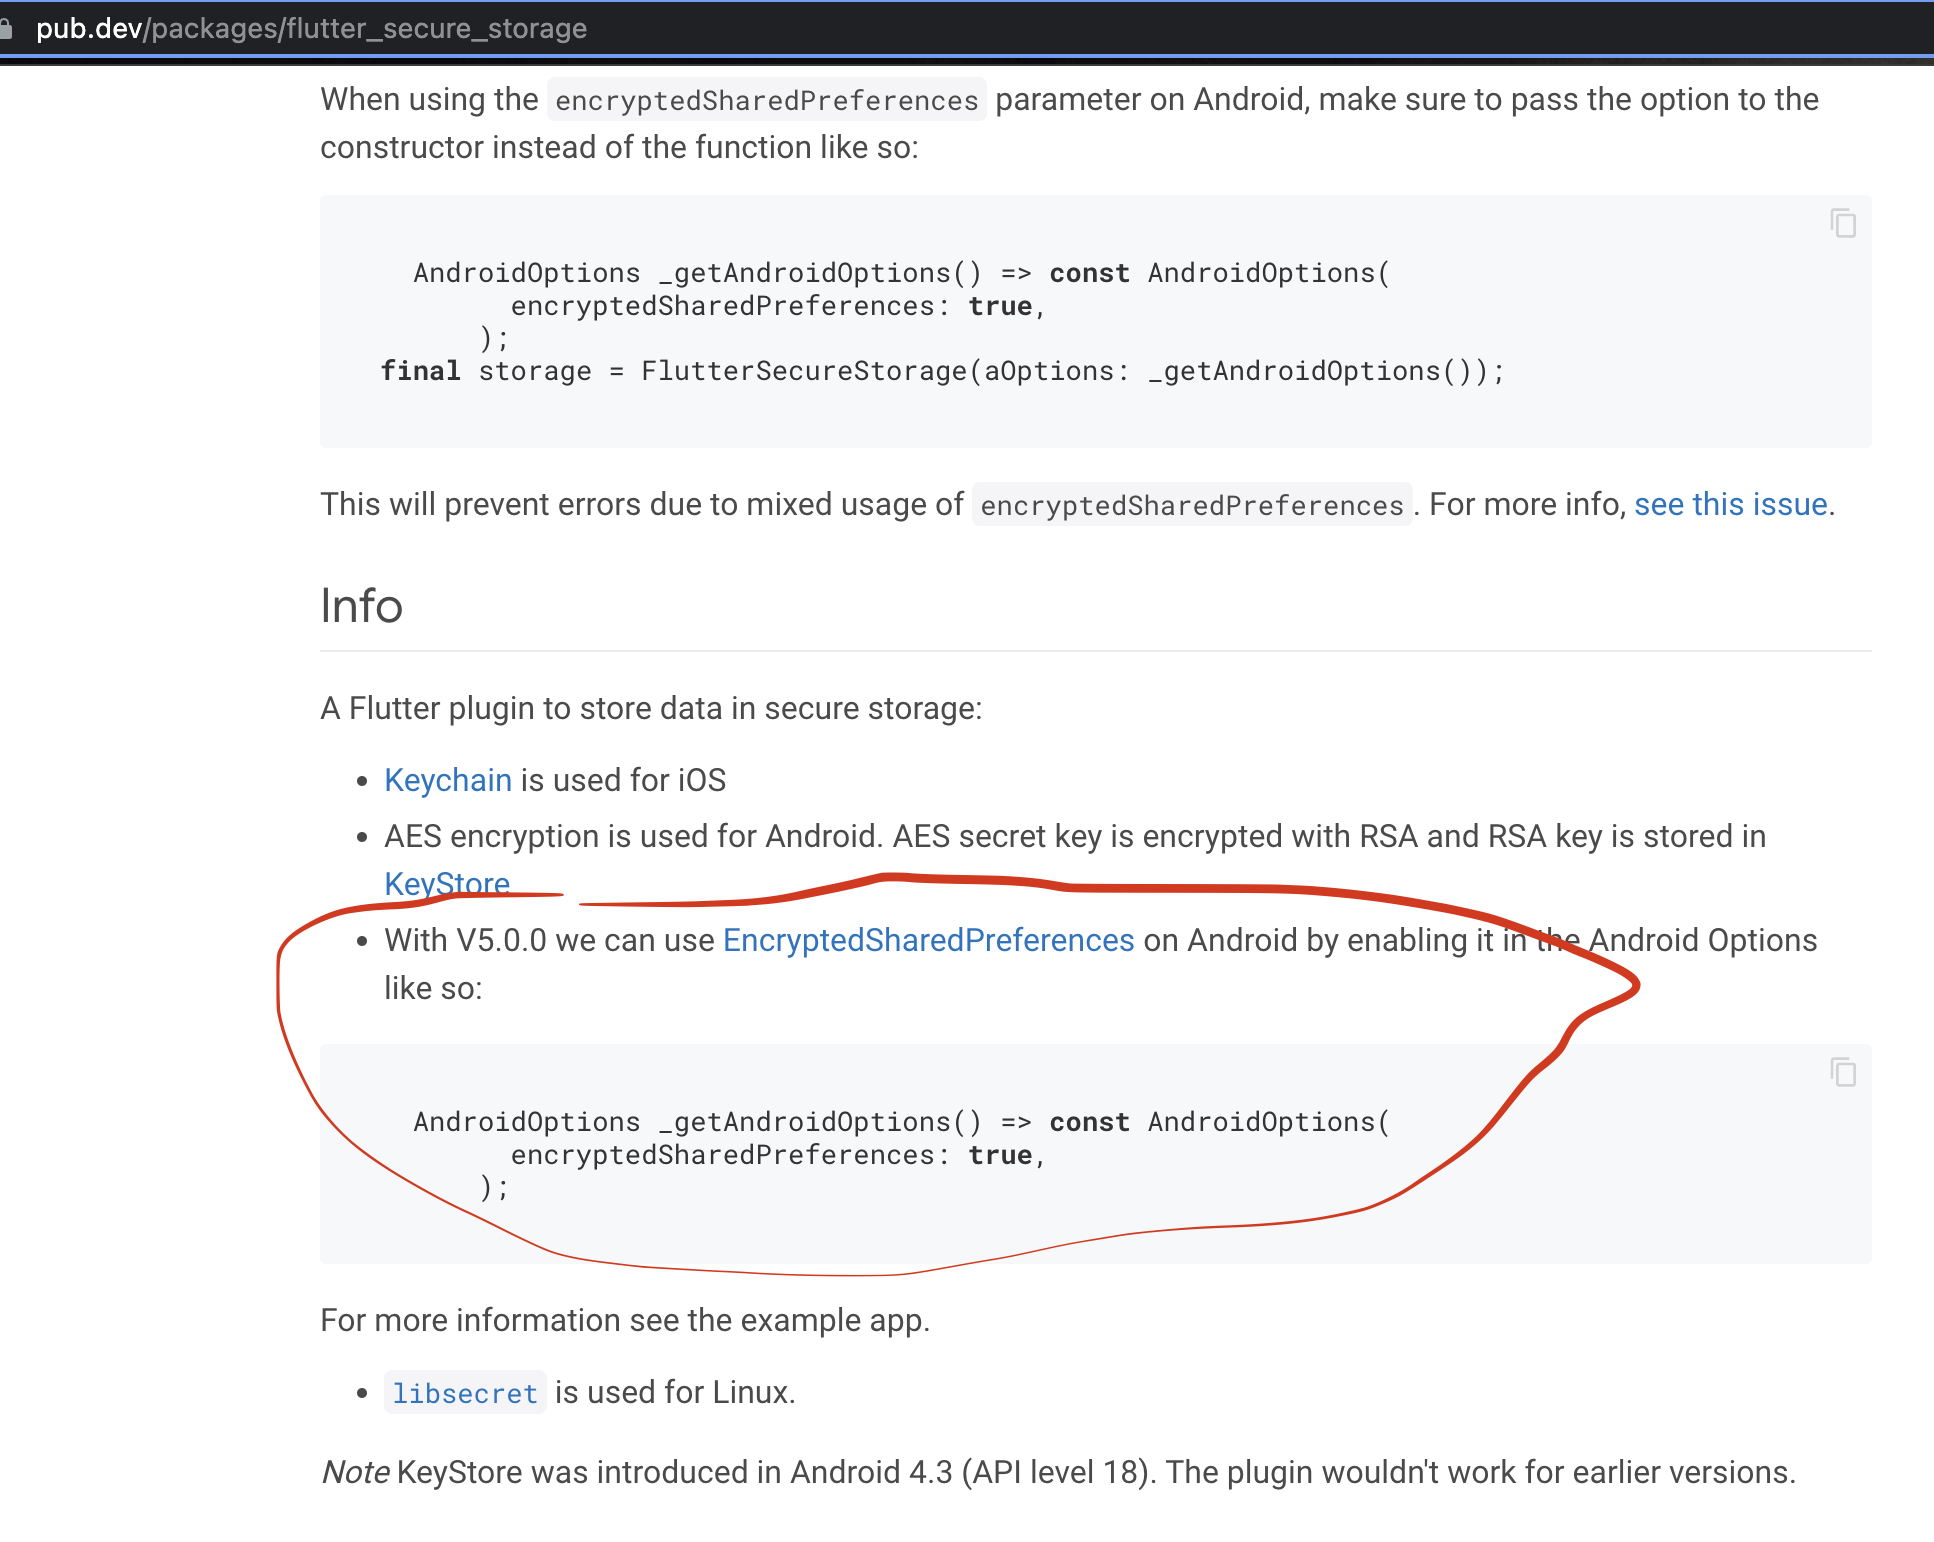Click 'is used for Linux' text

click(x=675, y=1392)
